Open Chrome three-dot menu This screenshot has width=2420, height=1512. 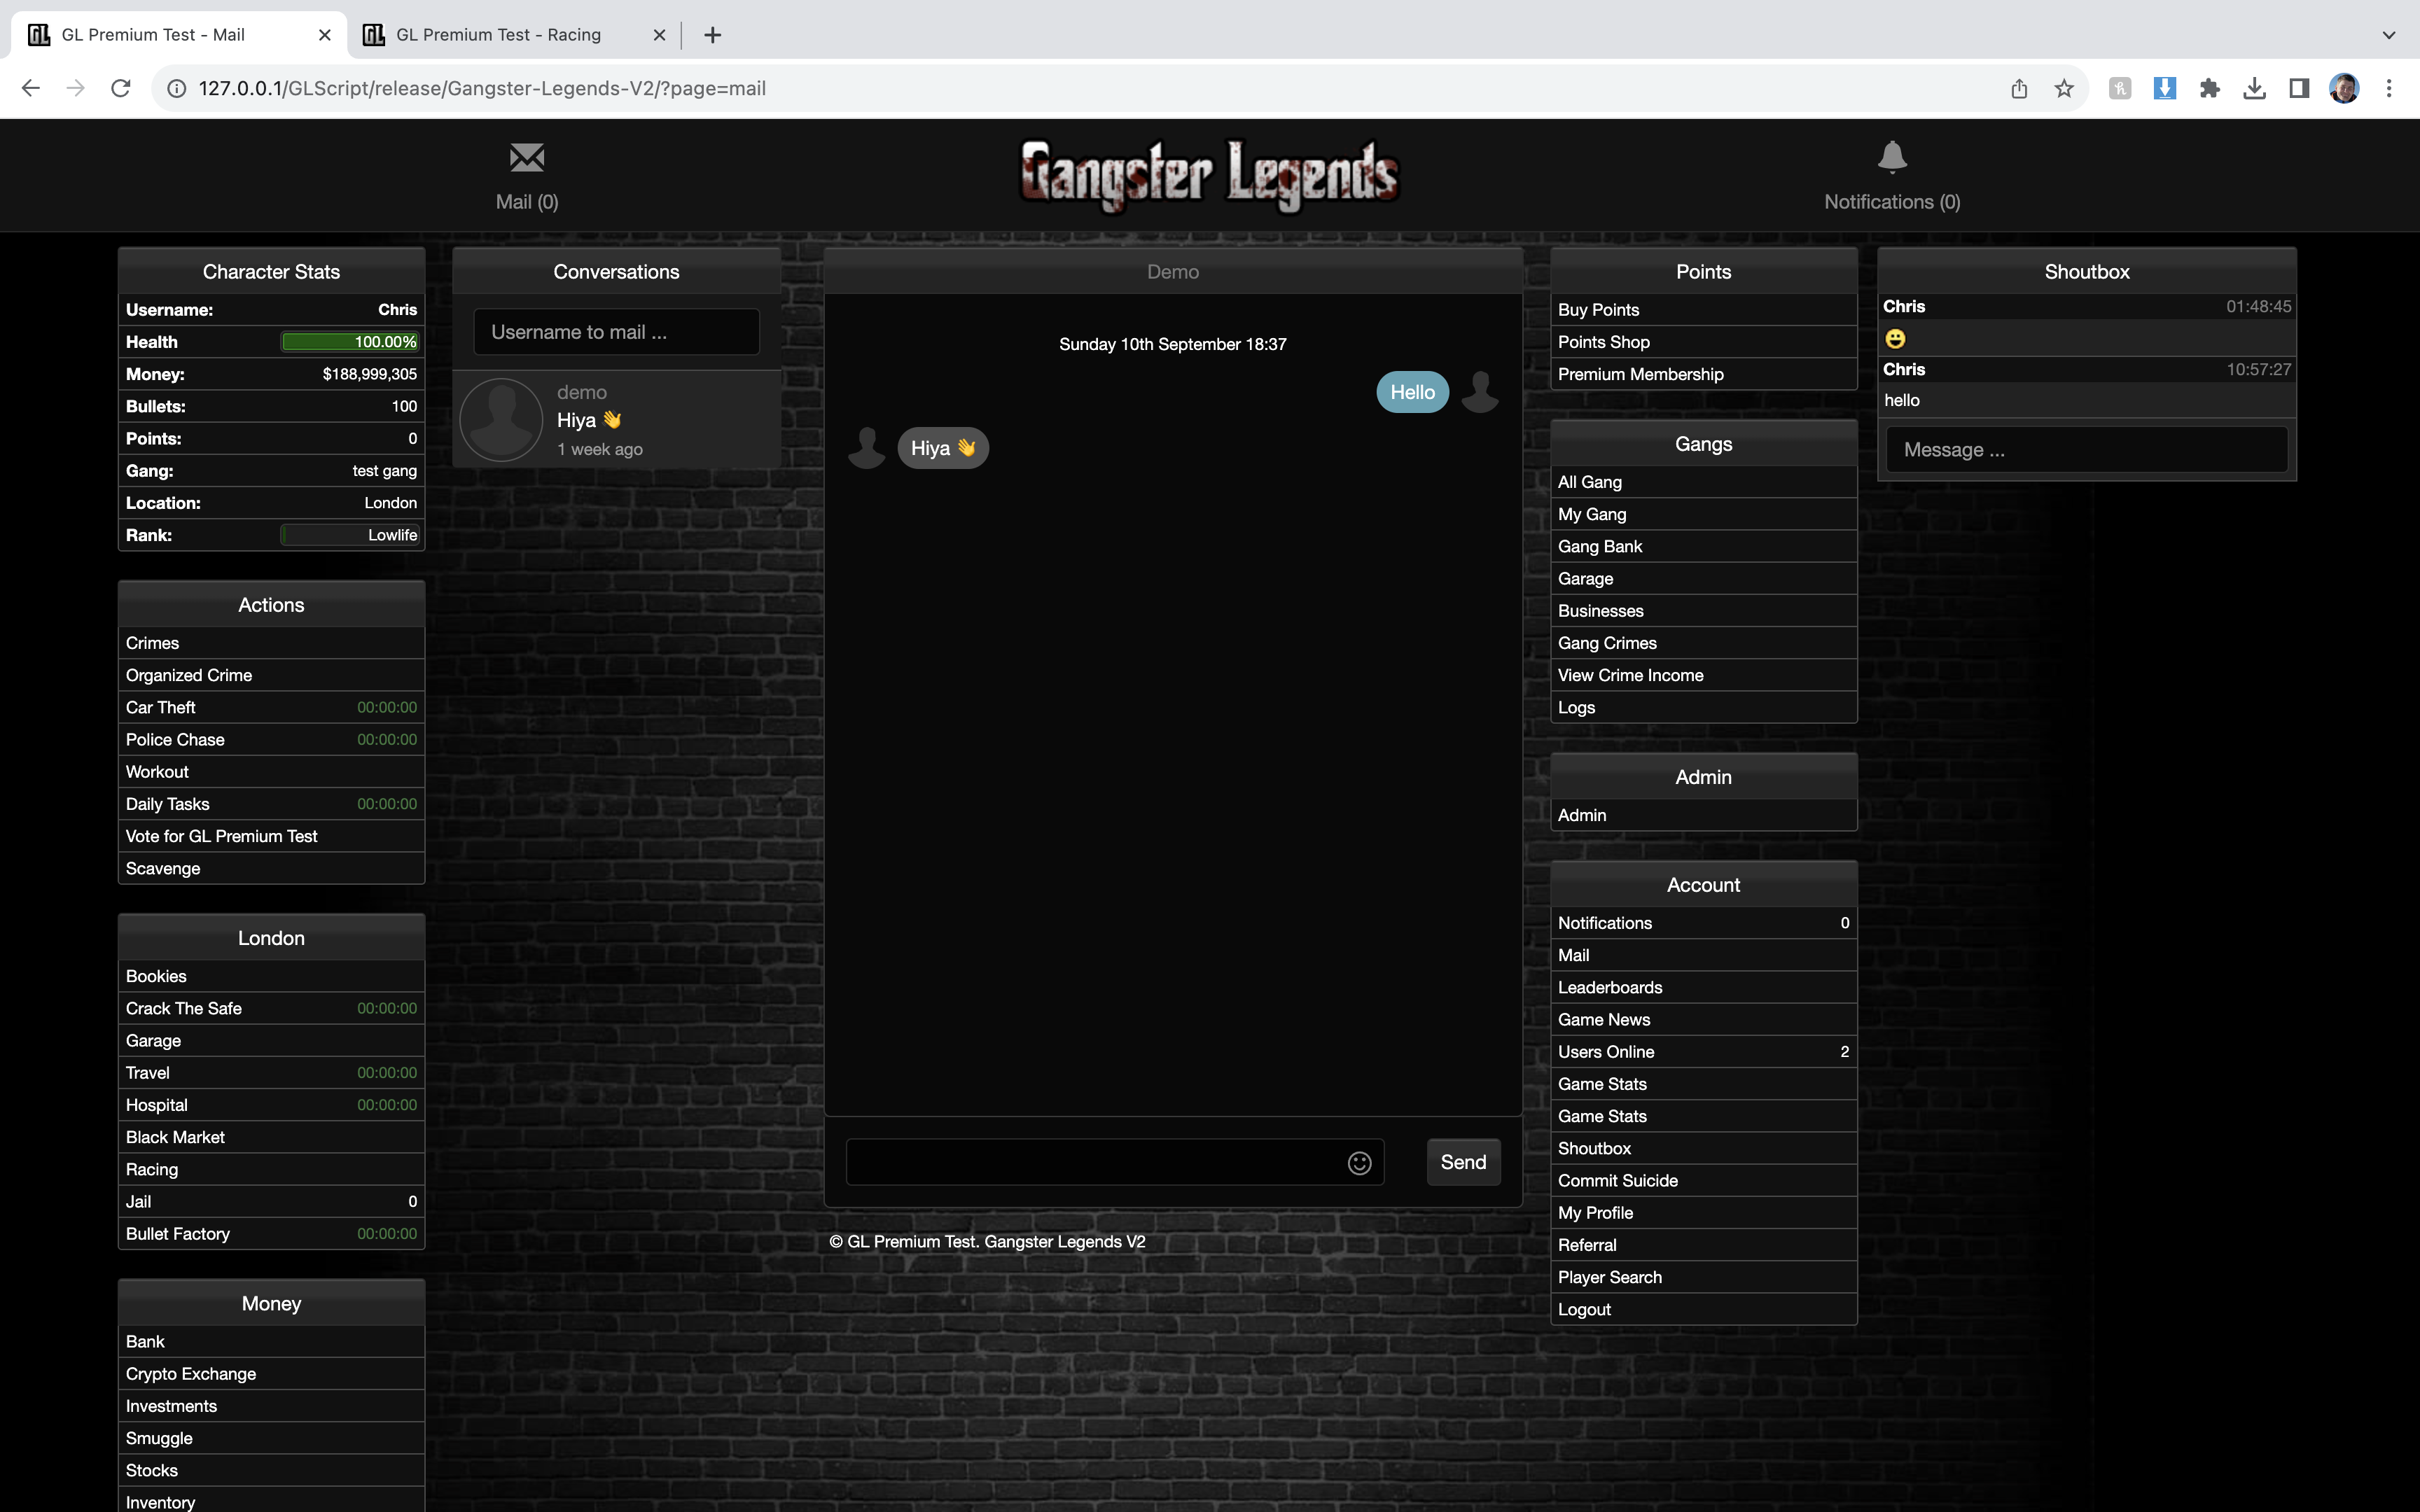click(x=2389, y=89)
